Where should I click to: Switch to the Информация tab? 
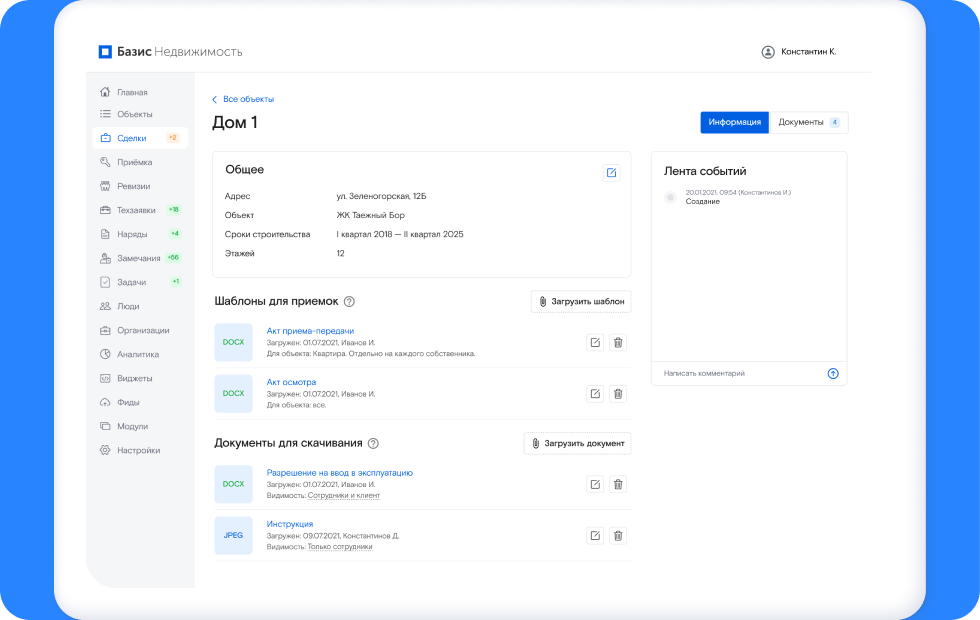pos(734,122)
